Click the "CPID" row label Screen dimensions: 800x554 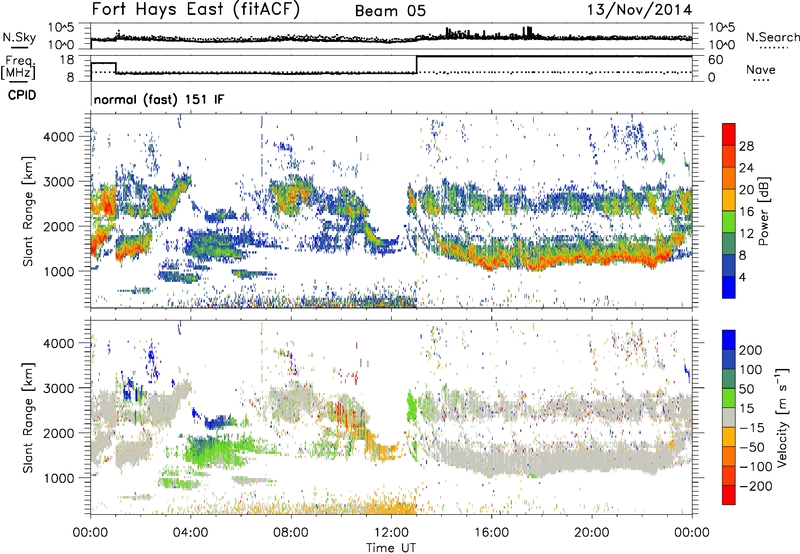click(22, 95)
